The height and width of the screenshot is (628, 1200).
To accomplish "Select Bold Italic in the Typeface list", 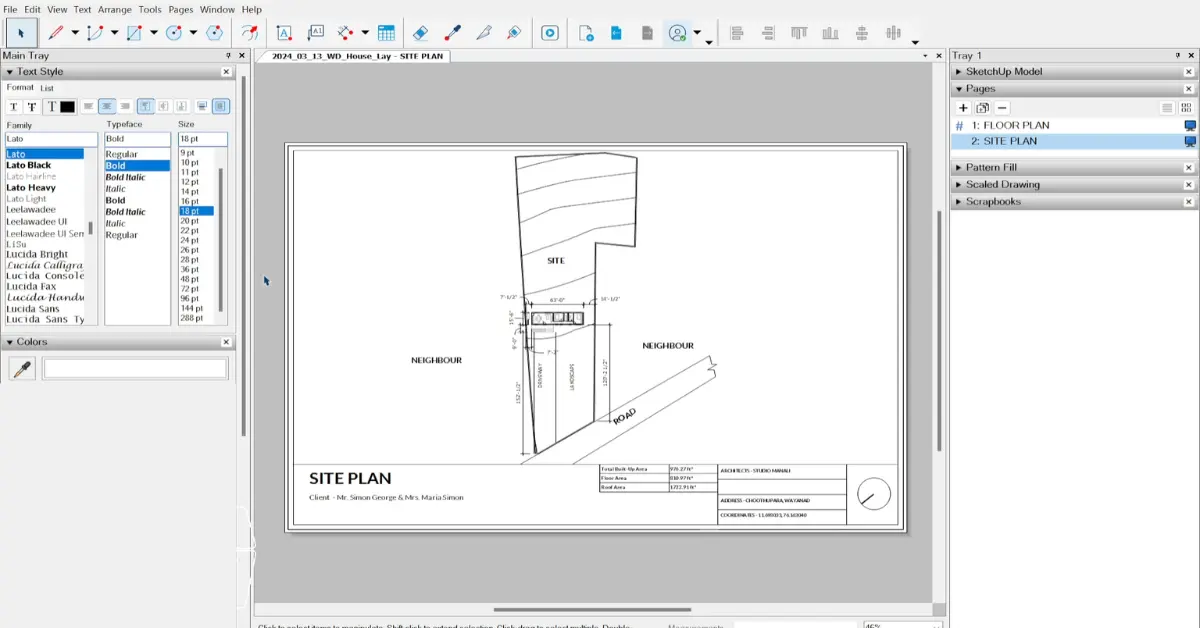I will [x=127, y=177].
